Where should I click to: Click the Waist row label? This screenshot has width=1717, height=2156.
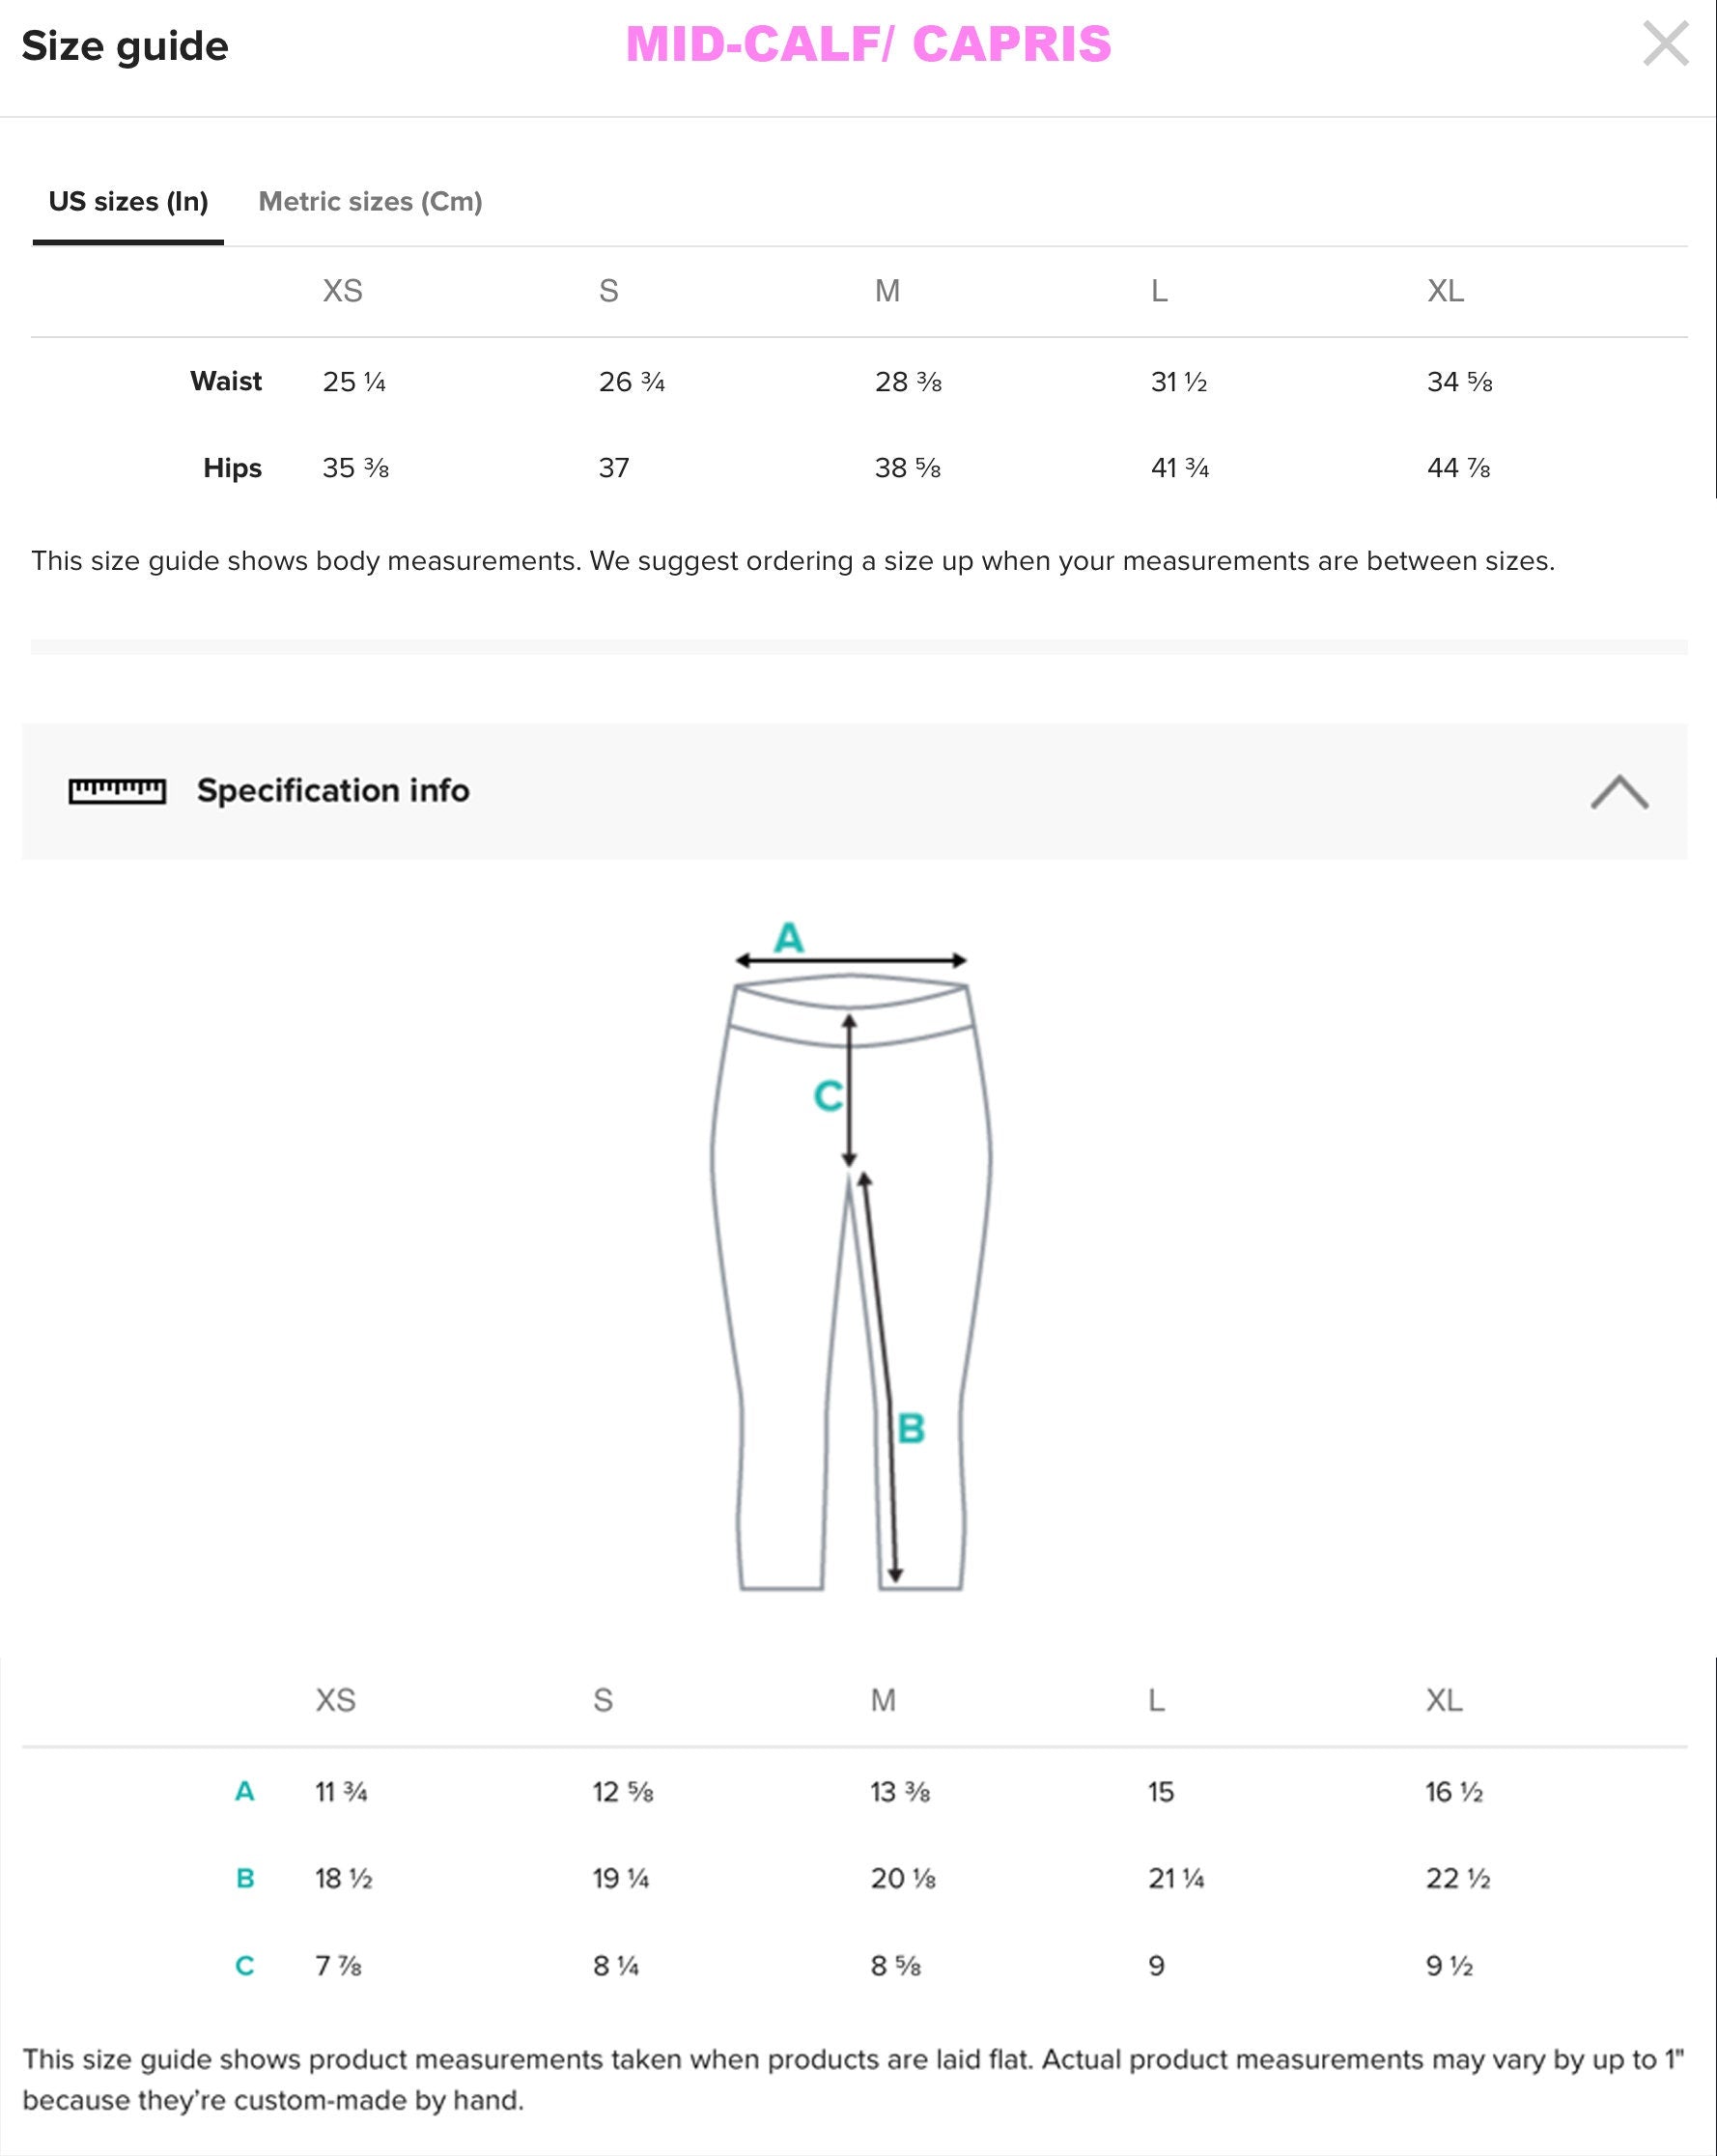click(226, 381)
